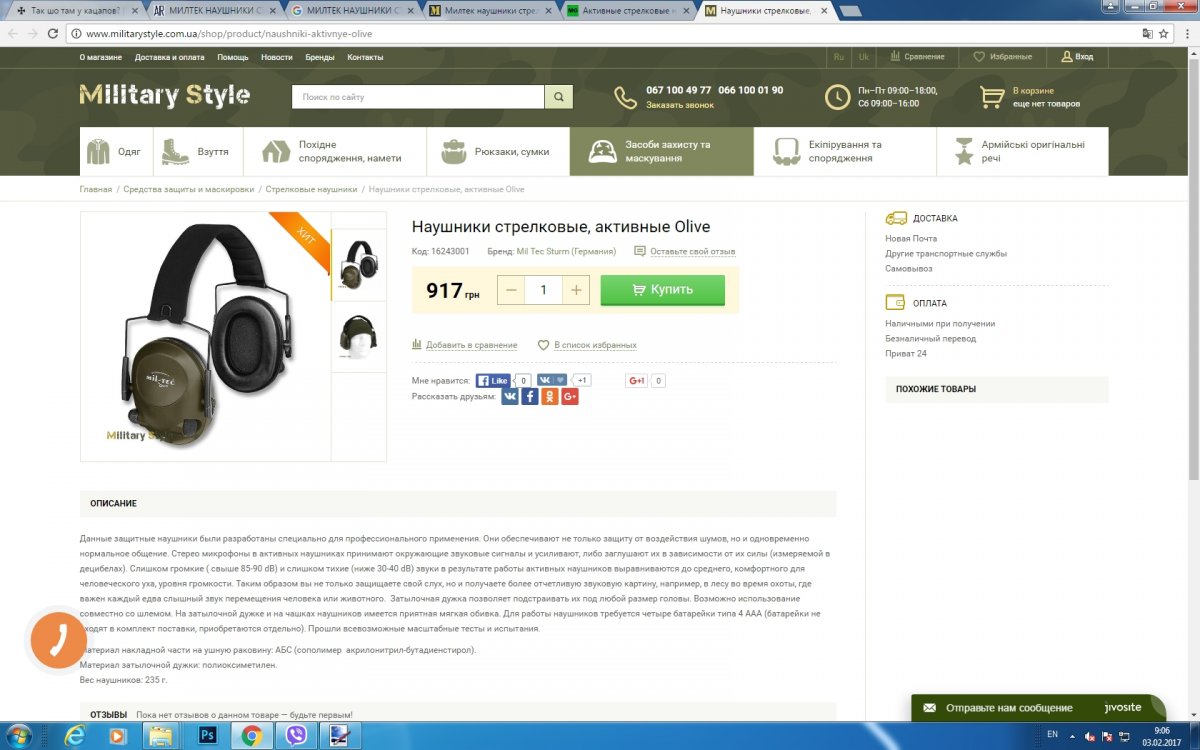Click the VK like heart button
1200x750 pixels.
click(553, 380)
